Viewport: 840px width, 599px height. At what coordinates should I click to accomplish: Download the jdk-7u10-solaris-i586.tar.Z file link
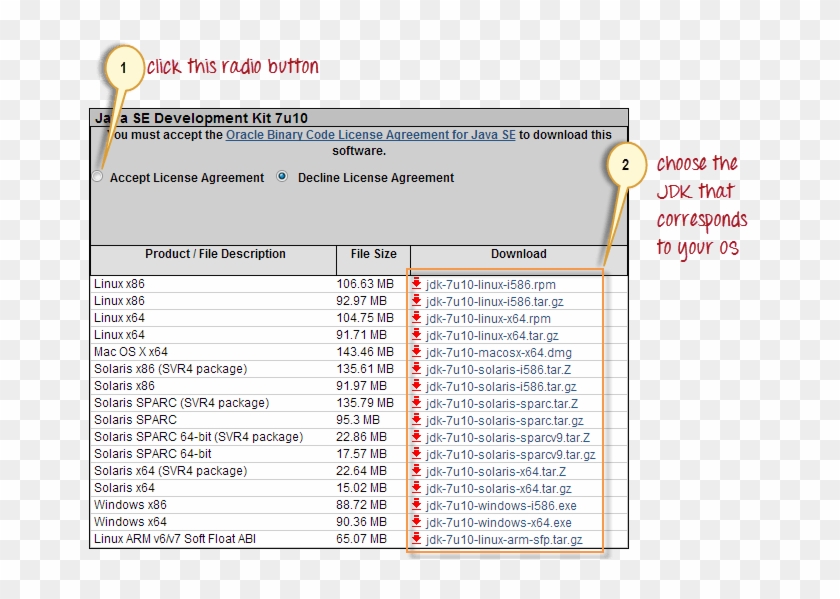click(498, 370)
